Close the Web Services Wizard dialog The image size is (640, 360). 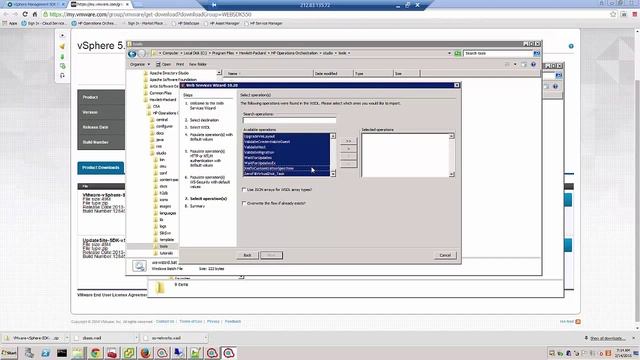(457, 85)
